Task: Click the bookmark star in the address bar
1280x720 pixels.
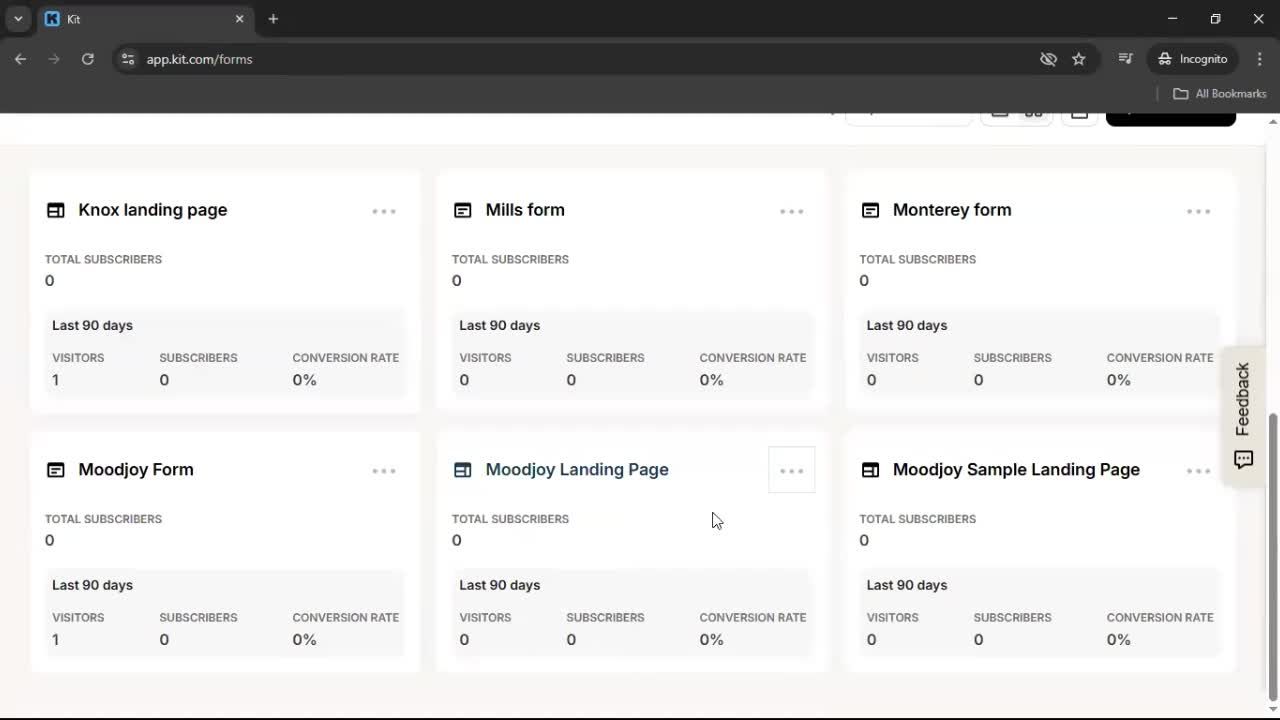Action: (1079, 59)
